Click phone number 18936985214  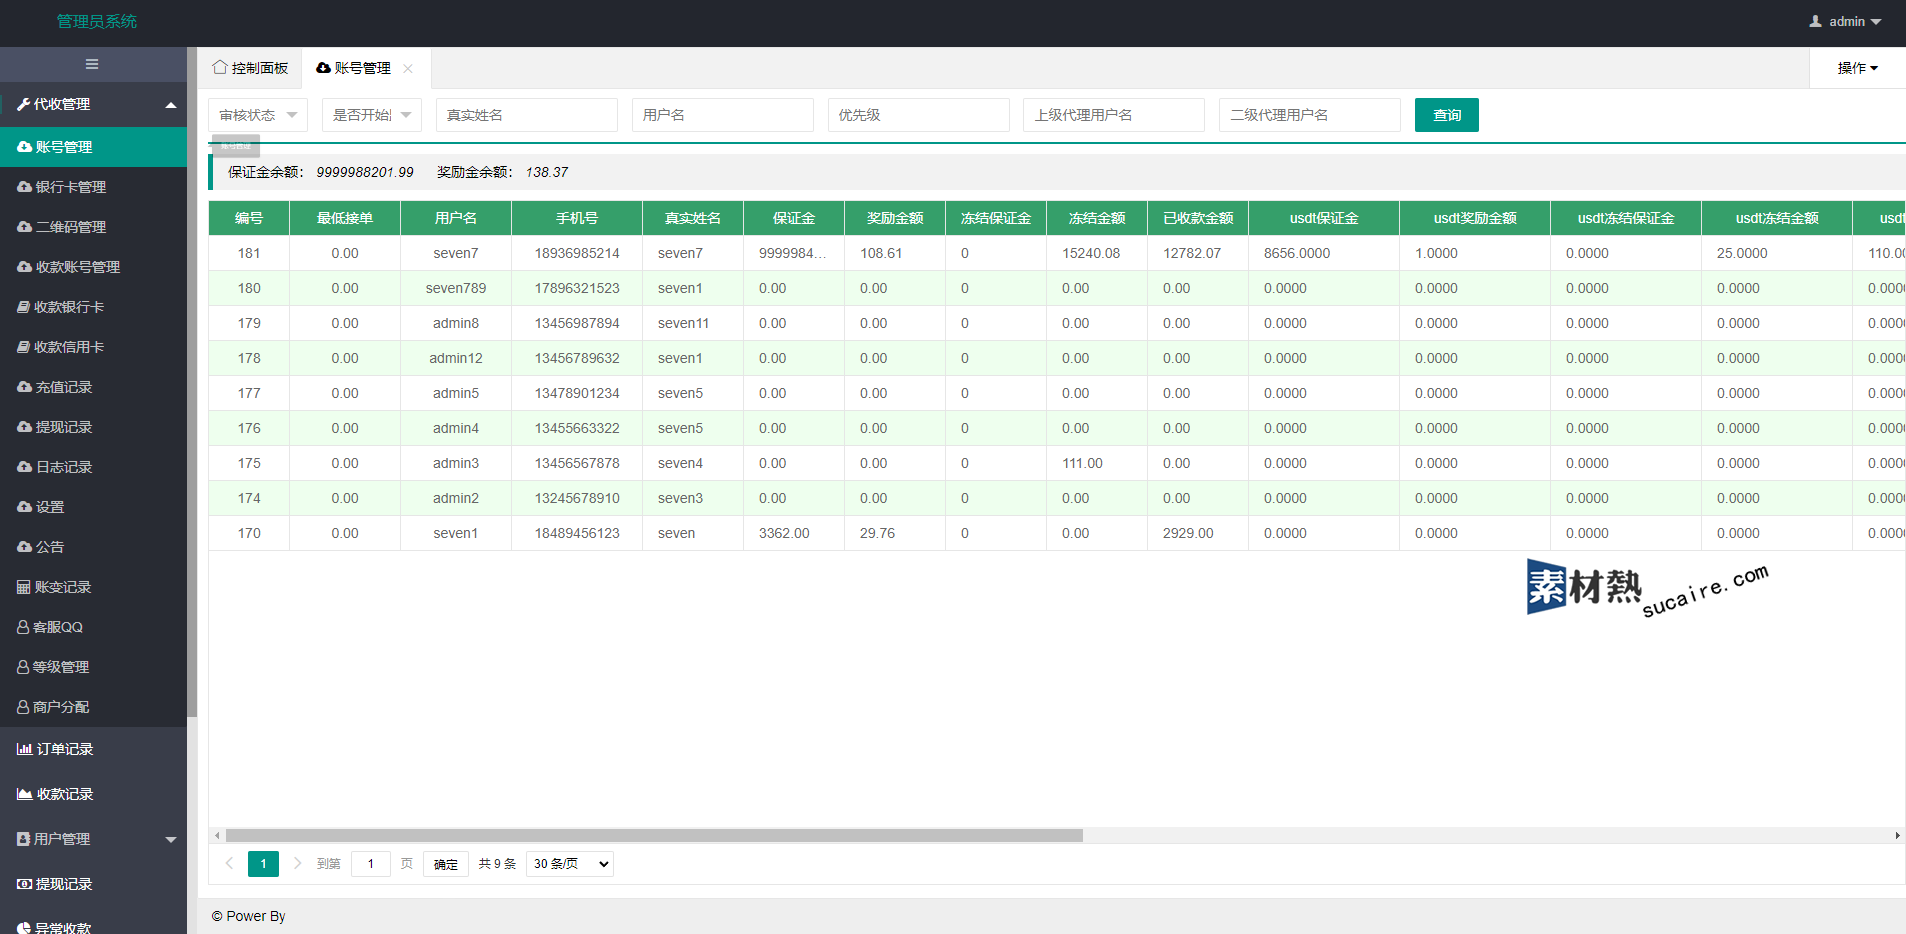[577, 253]
